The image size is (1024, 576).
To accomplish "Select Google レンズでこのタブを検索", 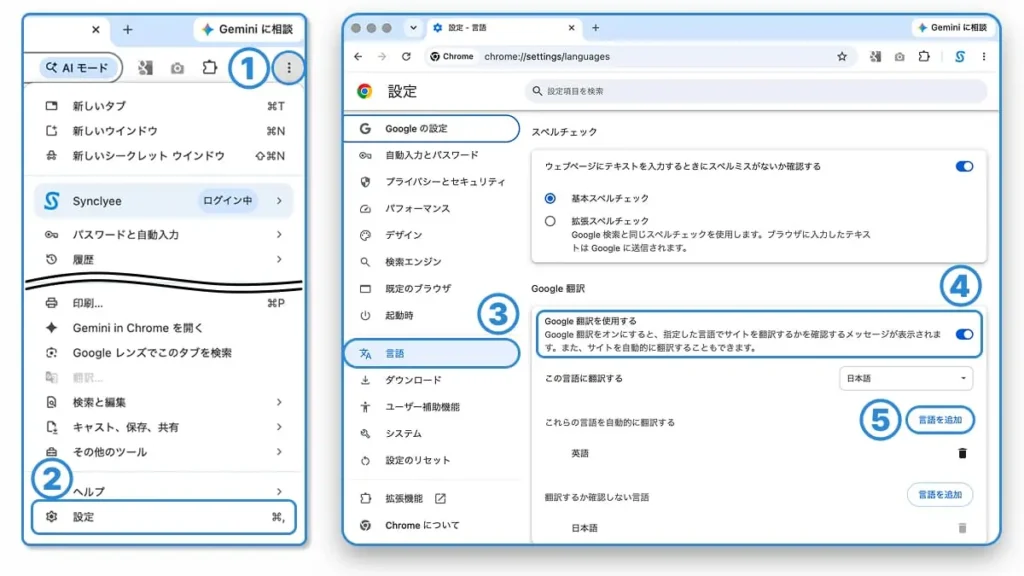I will point(165,353).
